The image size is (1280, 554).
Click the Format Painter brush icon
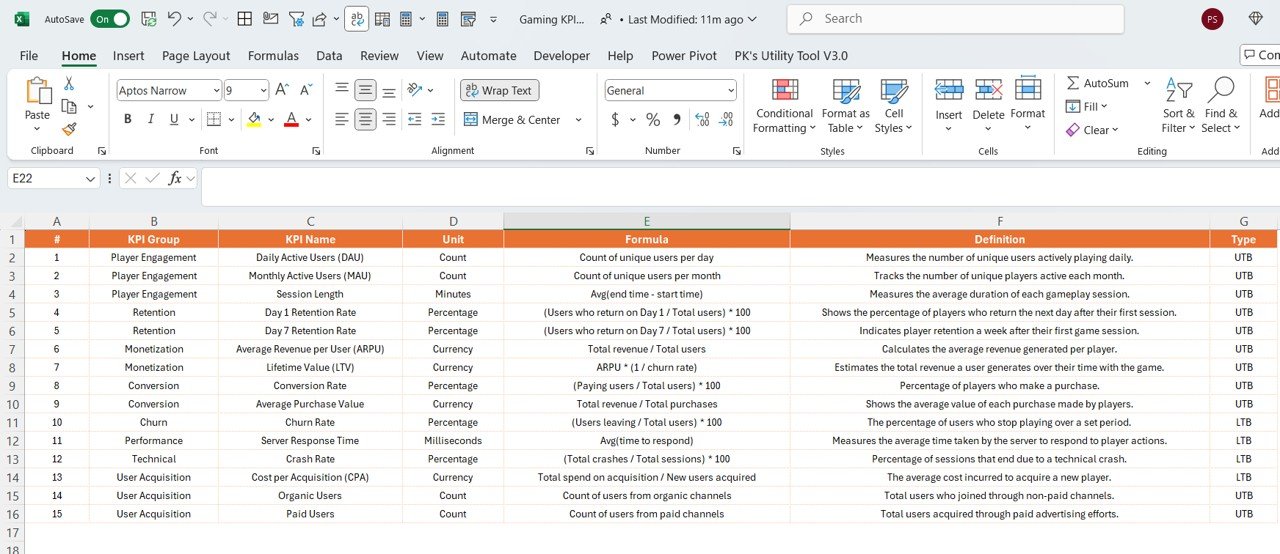coord(69,129)
